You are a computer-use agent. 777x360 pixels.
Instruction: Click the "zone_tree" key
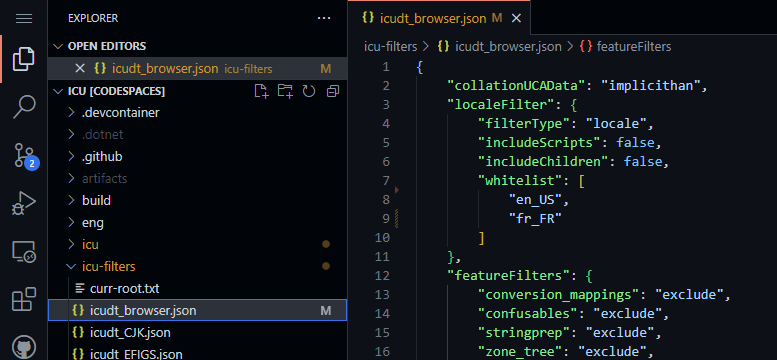click(x=521, y=352)
